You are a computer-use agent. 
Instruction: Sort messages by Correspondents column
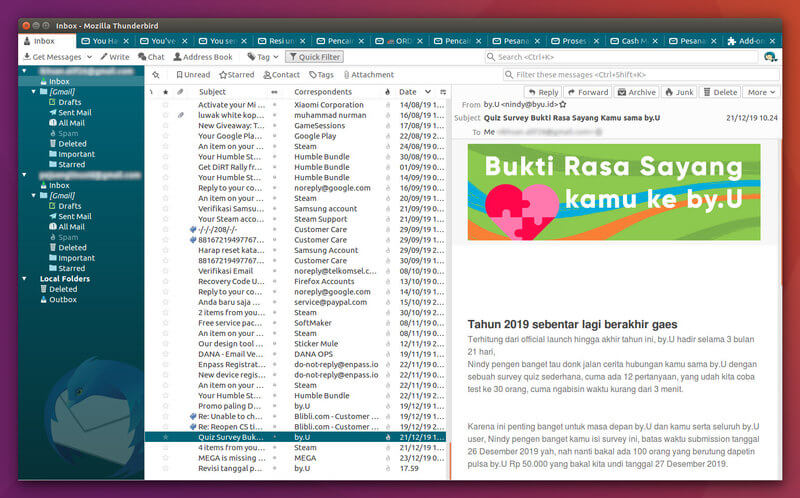323,92
